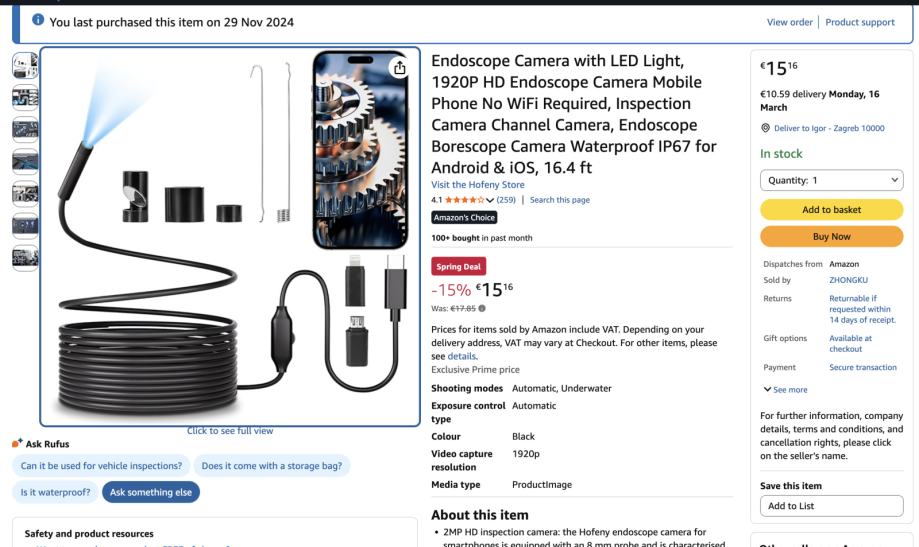Click info icon next to Was price

tap(482, 308)
